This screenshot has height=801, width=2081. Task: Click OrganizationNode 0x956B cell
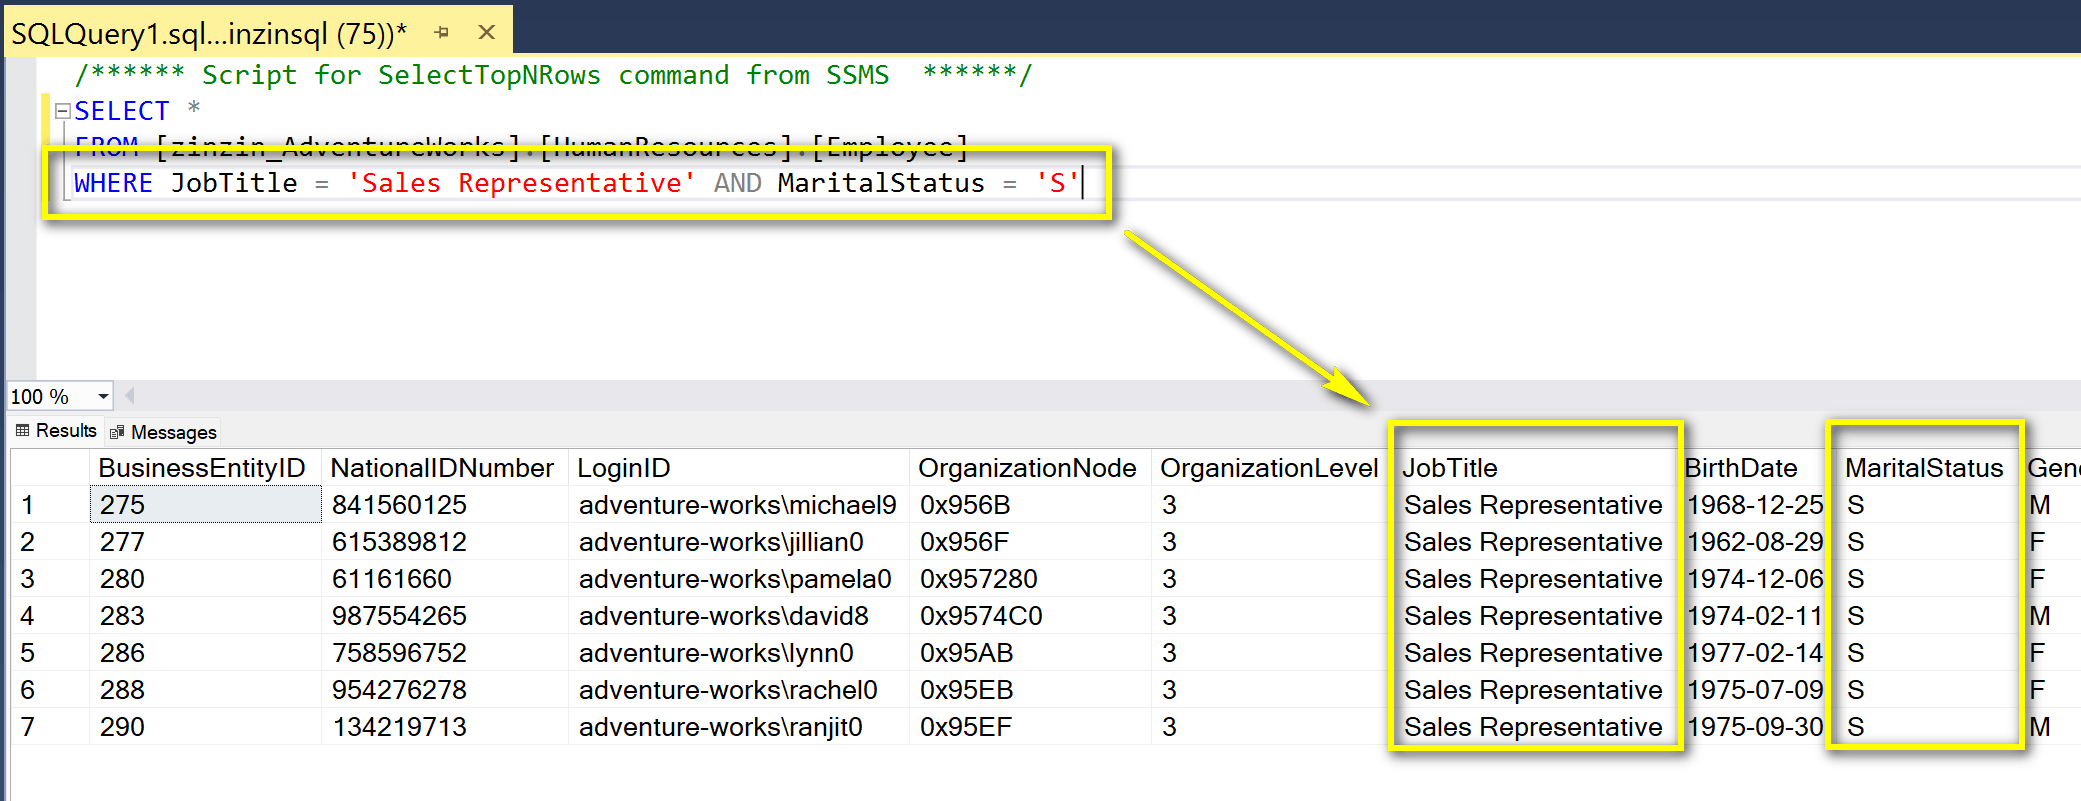pyautogui.click(x=1031, y=505)
